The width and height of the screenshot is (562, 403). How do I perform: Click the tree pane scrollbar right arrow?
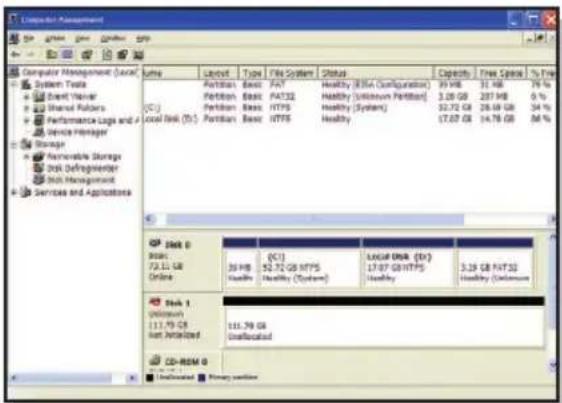click(x=132, y=378)
